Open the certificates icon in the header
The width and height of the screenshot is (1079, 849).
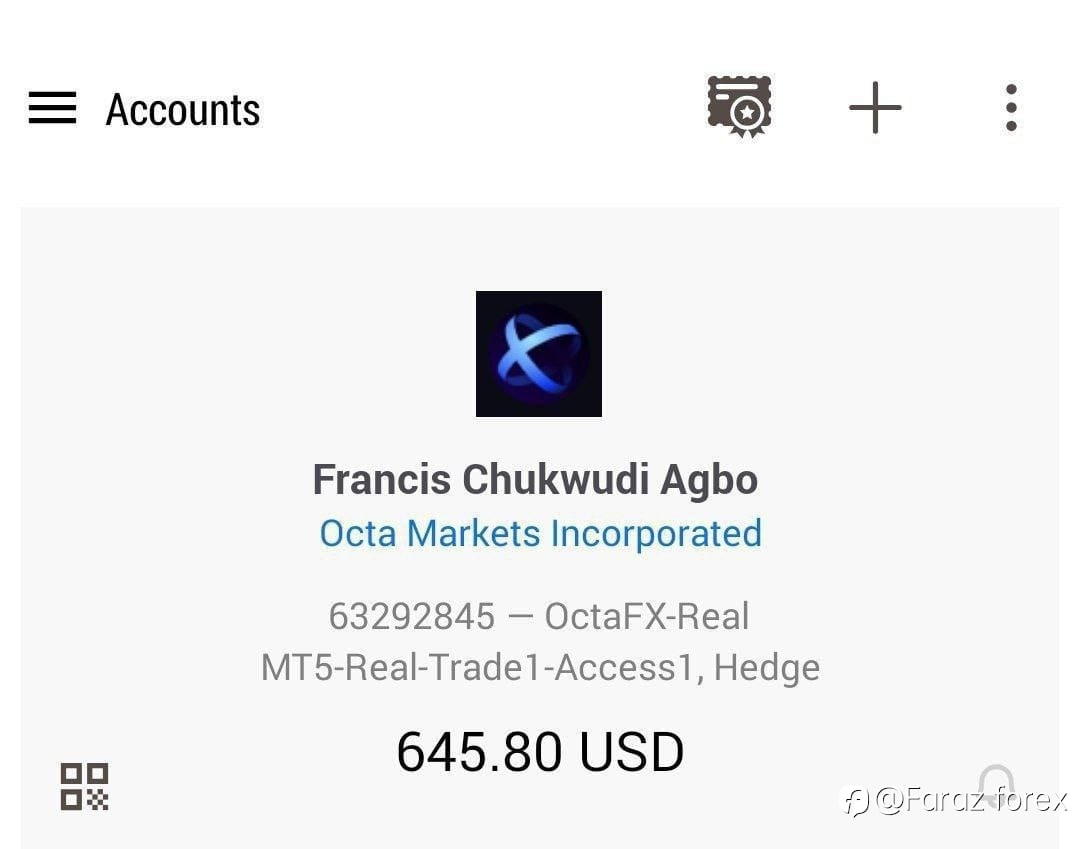pos(740,107)
